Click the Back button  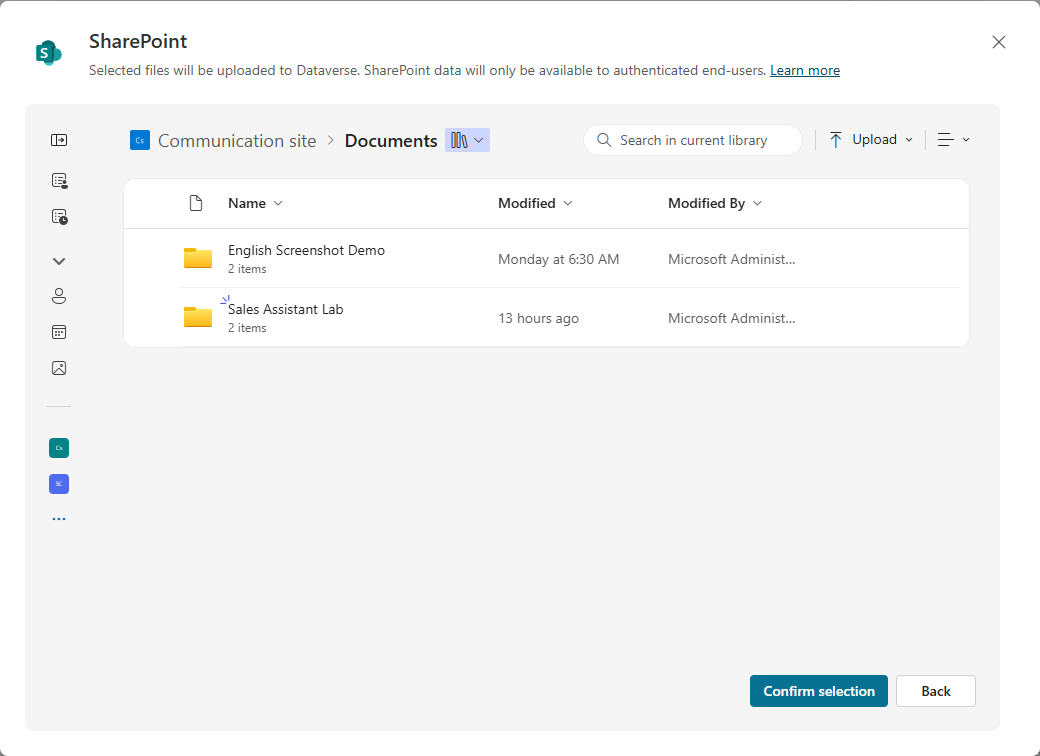[935, 691]
